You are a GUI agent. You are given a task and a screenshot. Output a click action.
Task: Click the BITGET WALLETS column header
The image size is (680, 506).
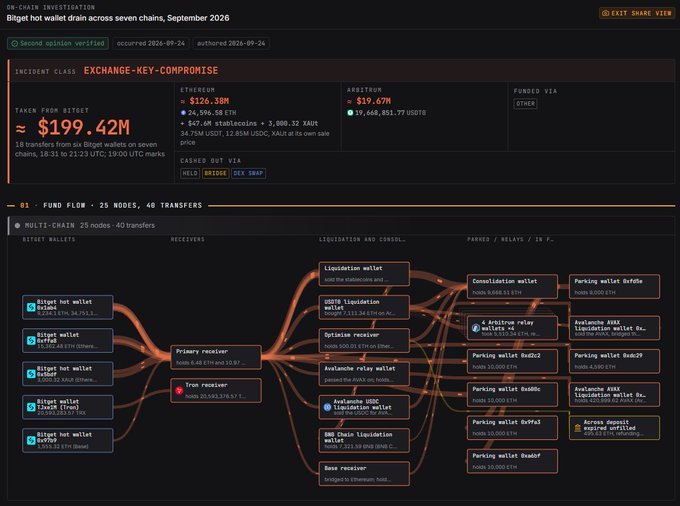coord(49,239)
